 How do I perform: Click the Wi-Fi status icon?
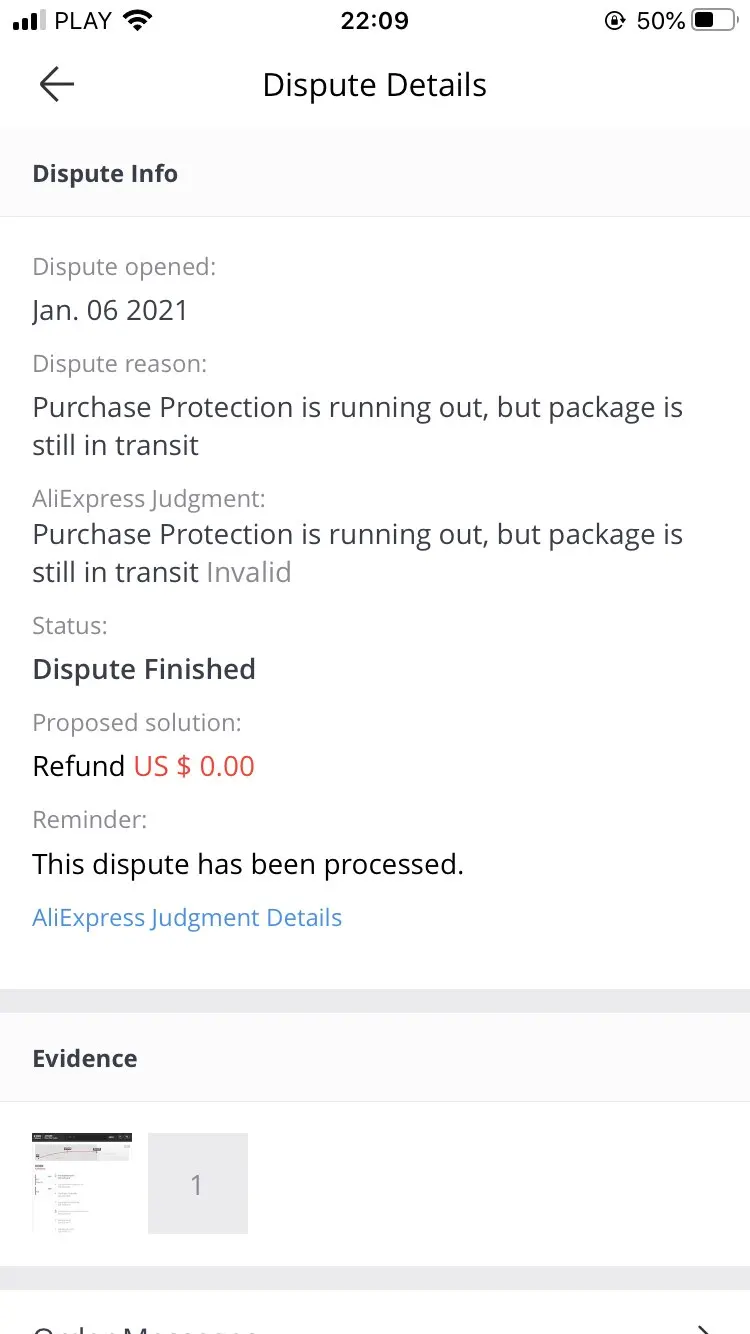point(138,20)
